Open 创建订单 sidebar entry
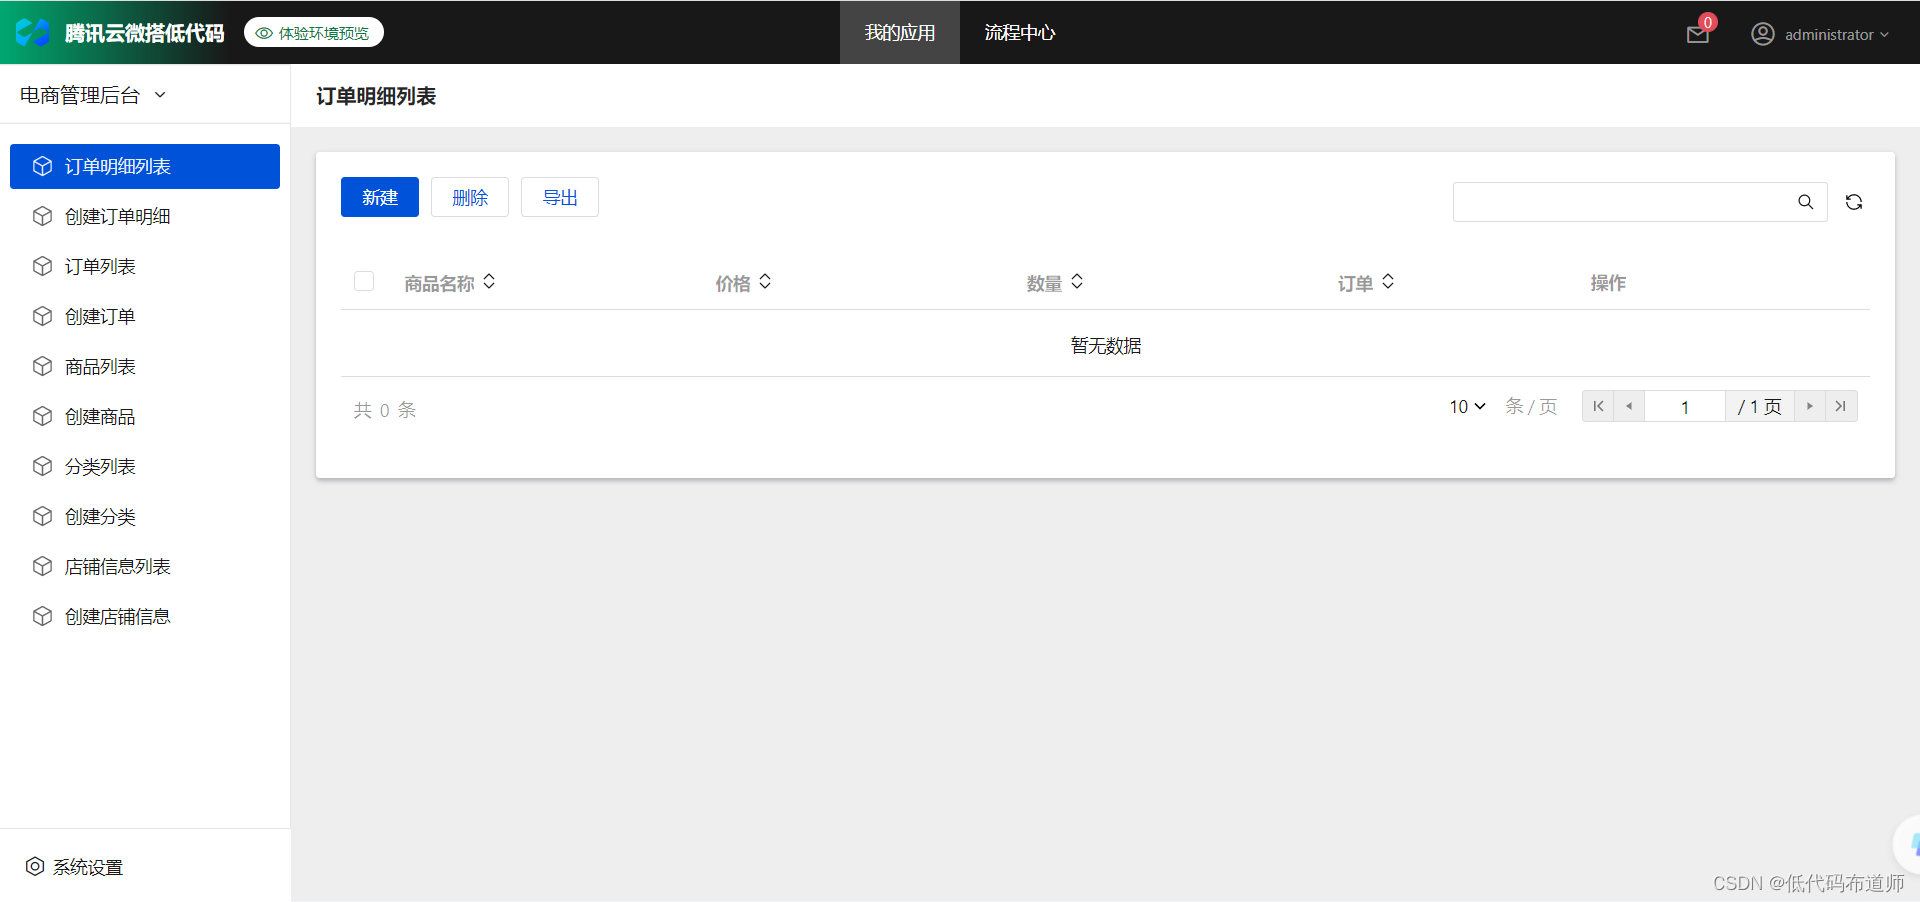 [x=145, y=316]
